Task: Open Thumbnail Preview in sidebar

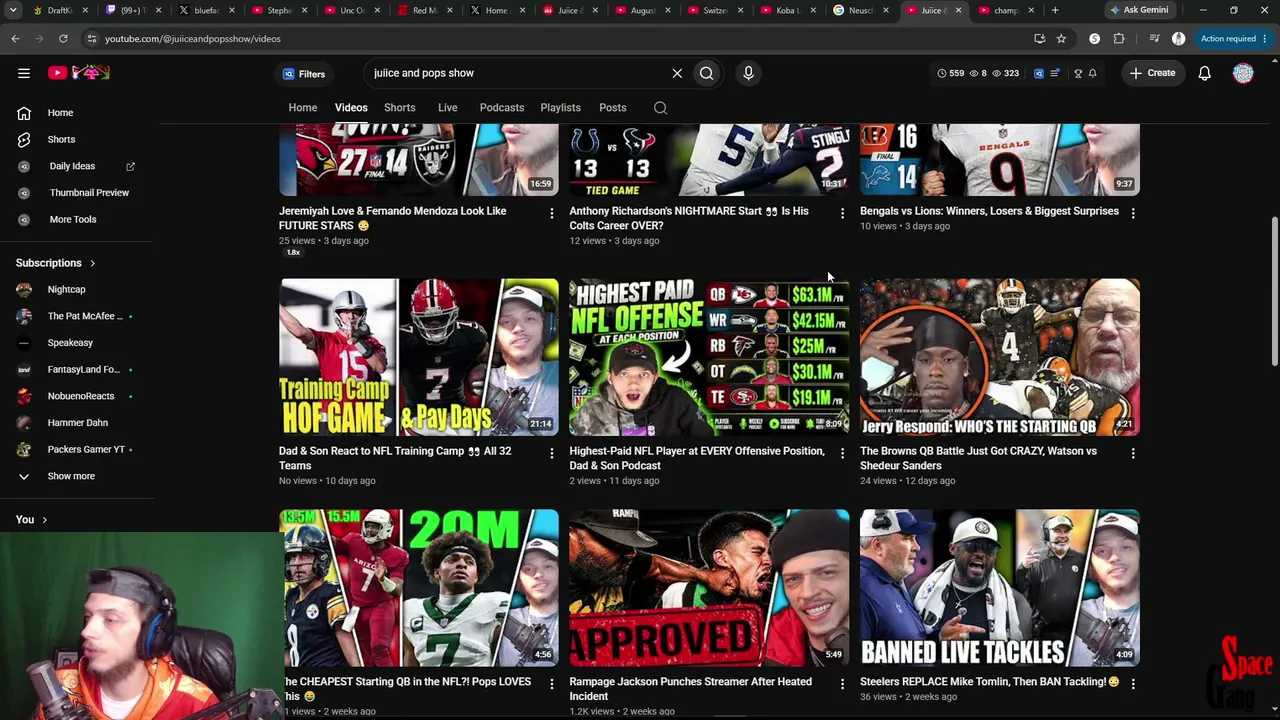Action: pos(76,193)
